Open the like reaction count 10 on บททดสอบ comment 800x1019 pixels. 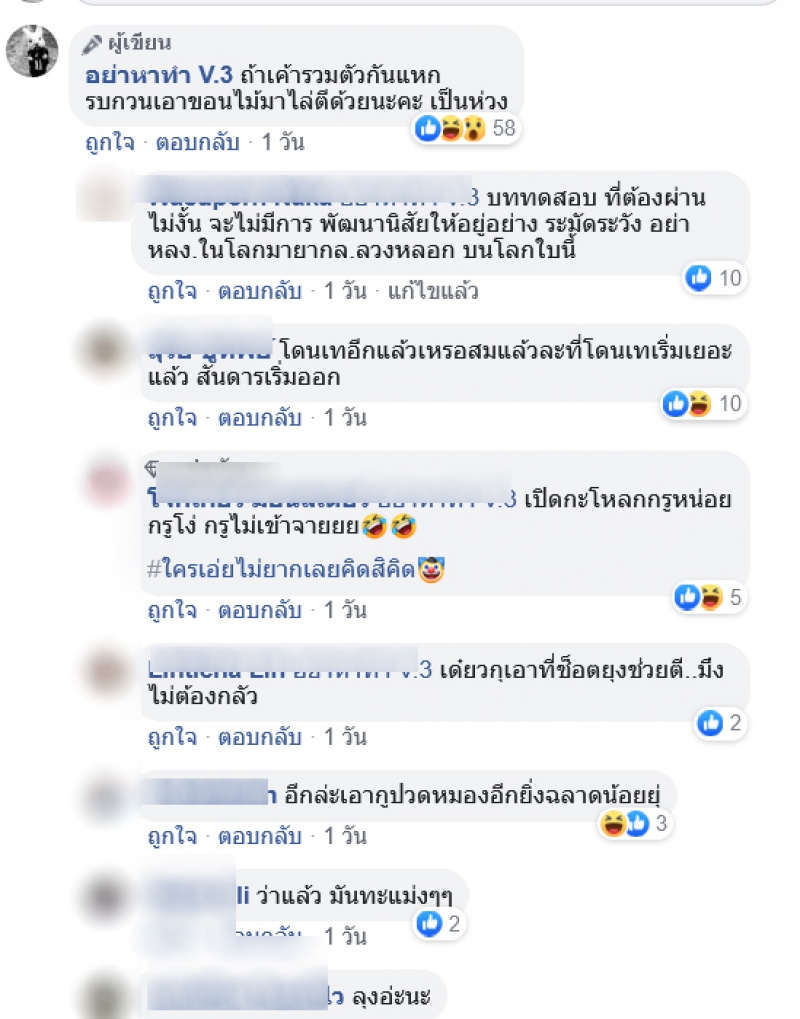714,278
